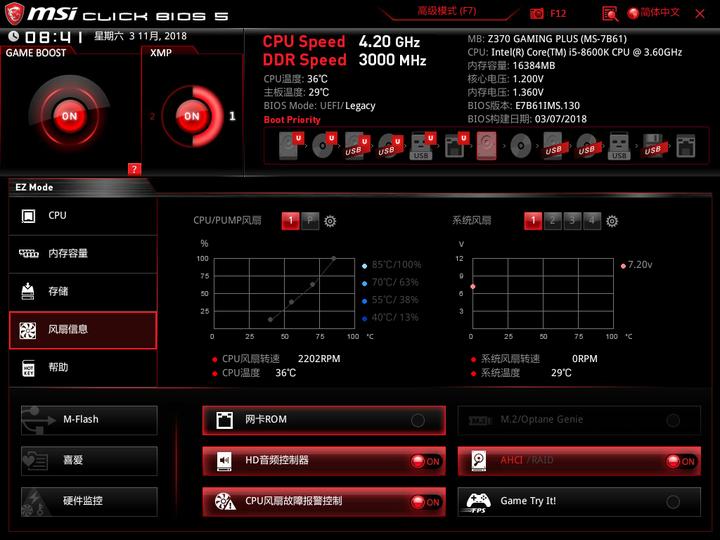Click the Boot Priority label
Screen dimensions: 720x540
(292, 120)
